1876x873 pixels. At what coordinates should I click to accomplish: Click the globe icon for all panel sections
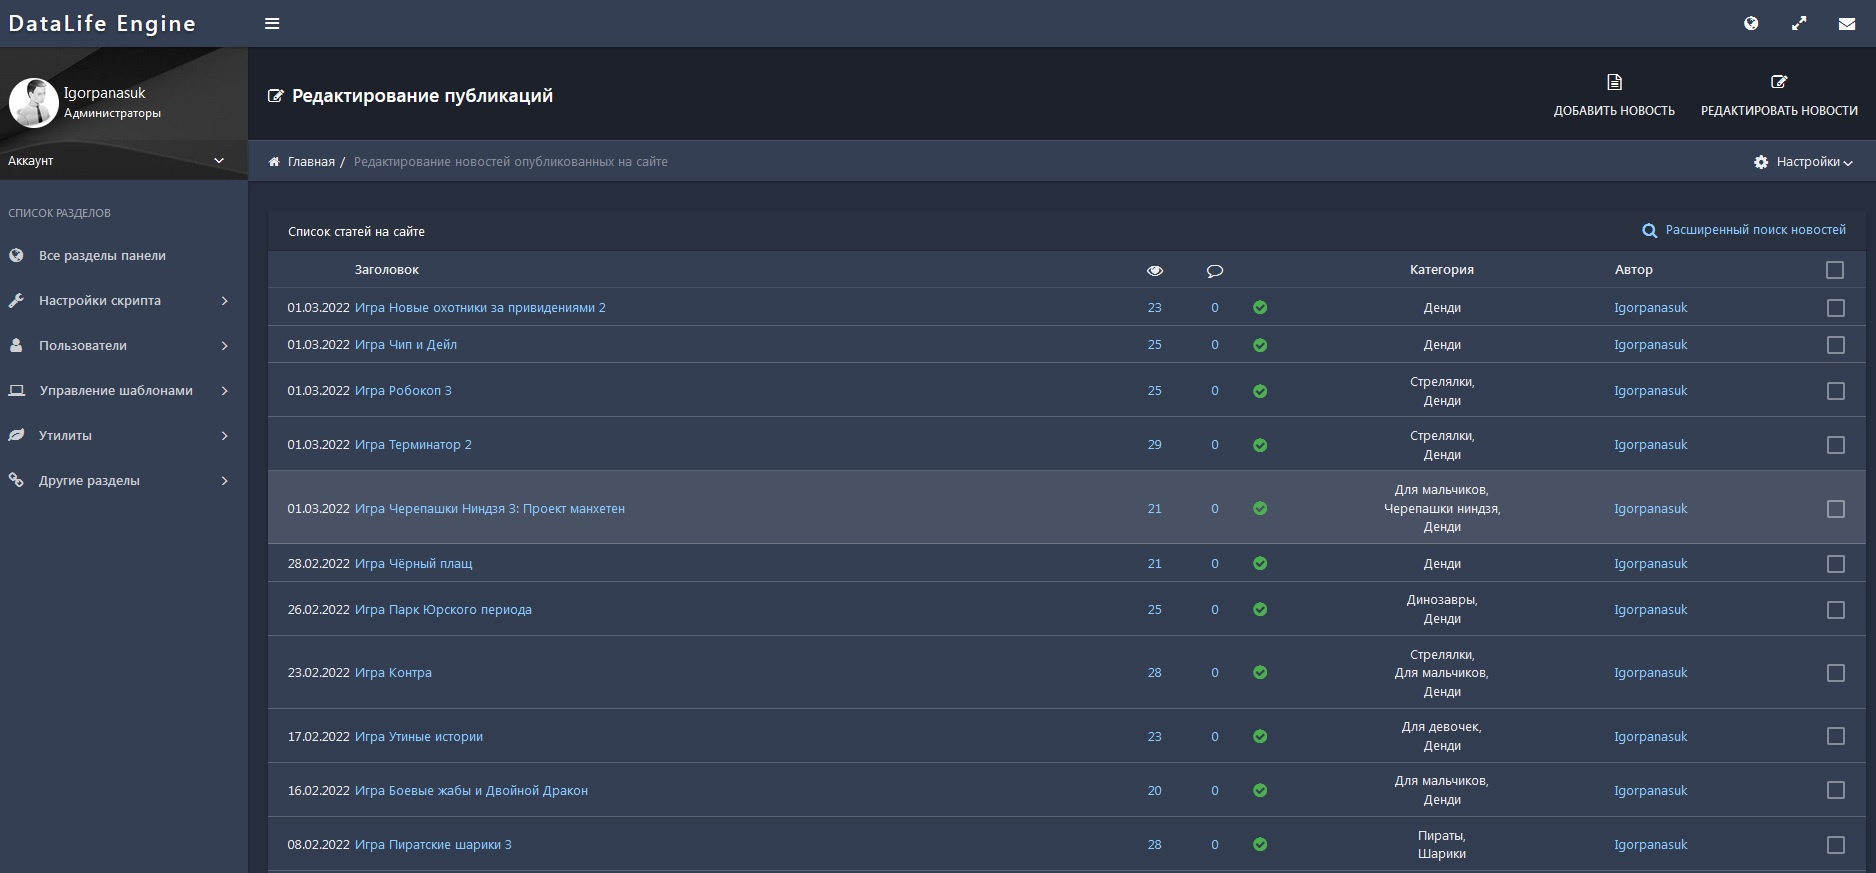tap(16, 255)
